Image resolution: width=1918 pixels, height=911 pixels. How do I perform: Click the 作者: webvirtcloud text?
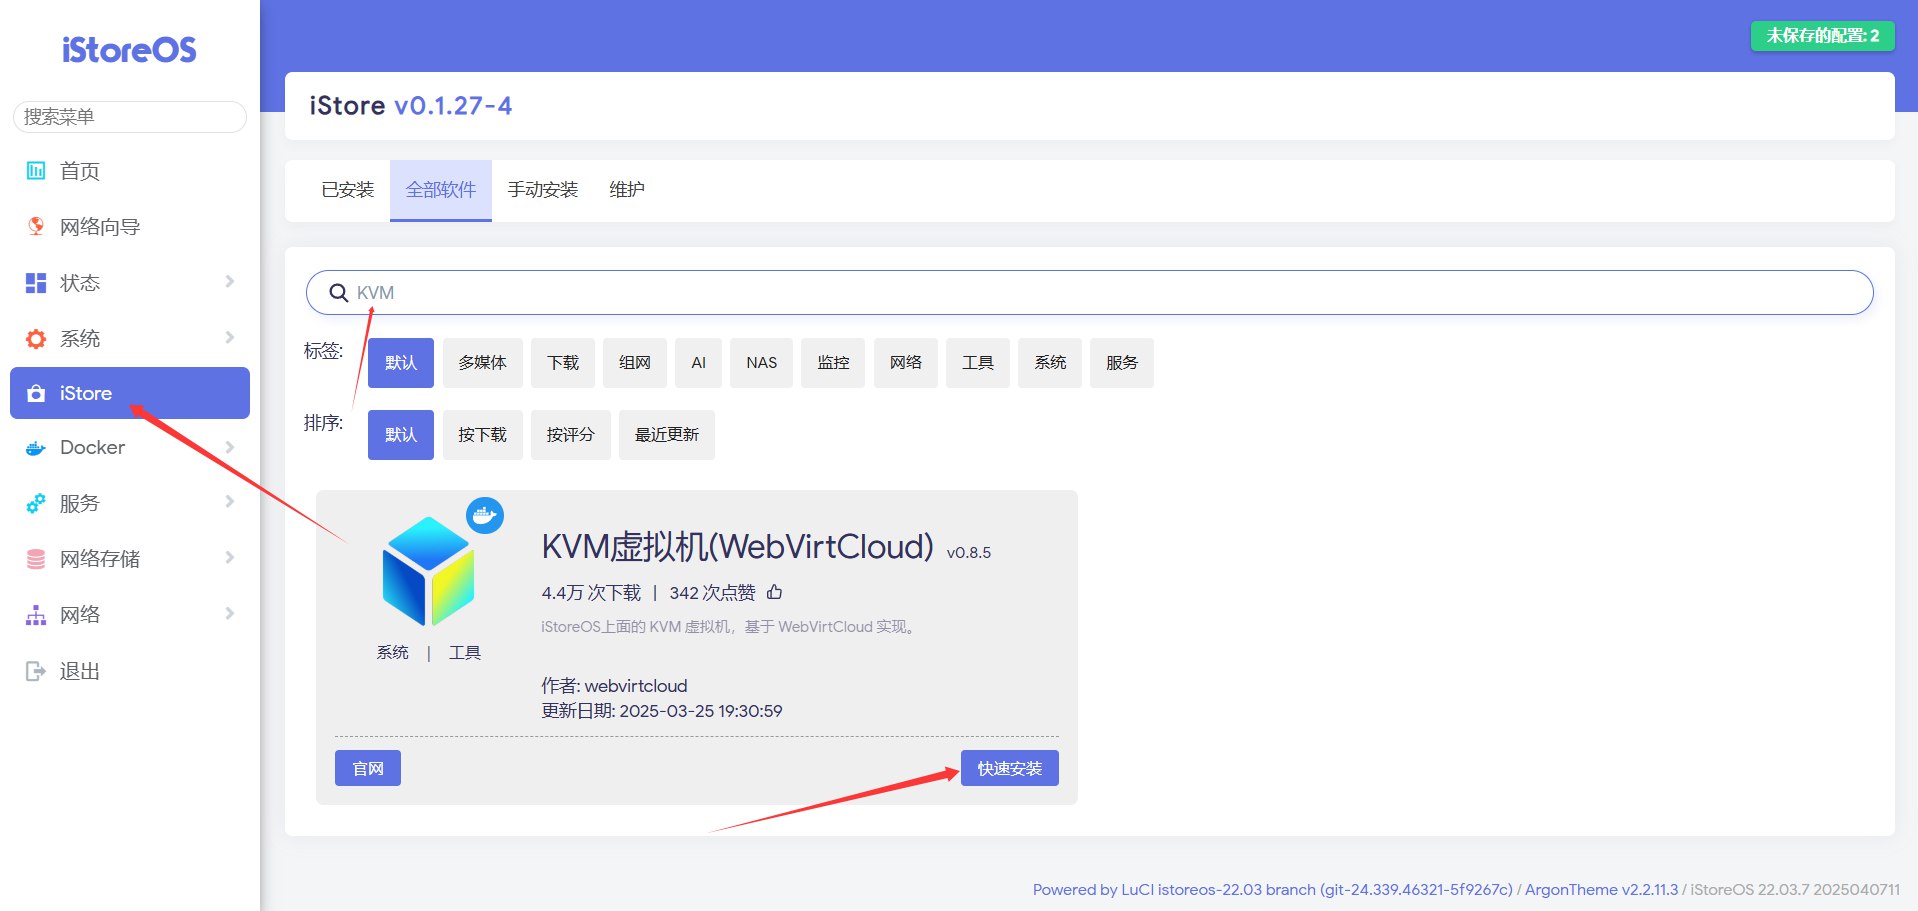pos(614,686)
